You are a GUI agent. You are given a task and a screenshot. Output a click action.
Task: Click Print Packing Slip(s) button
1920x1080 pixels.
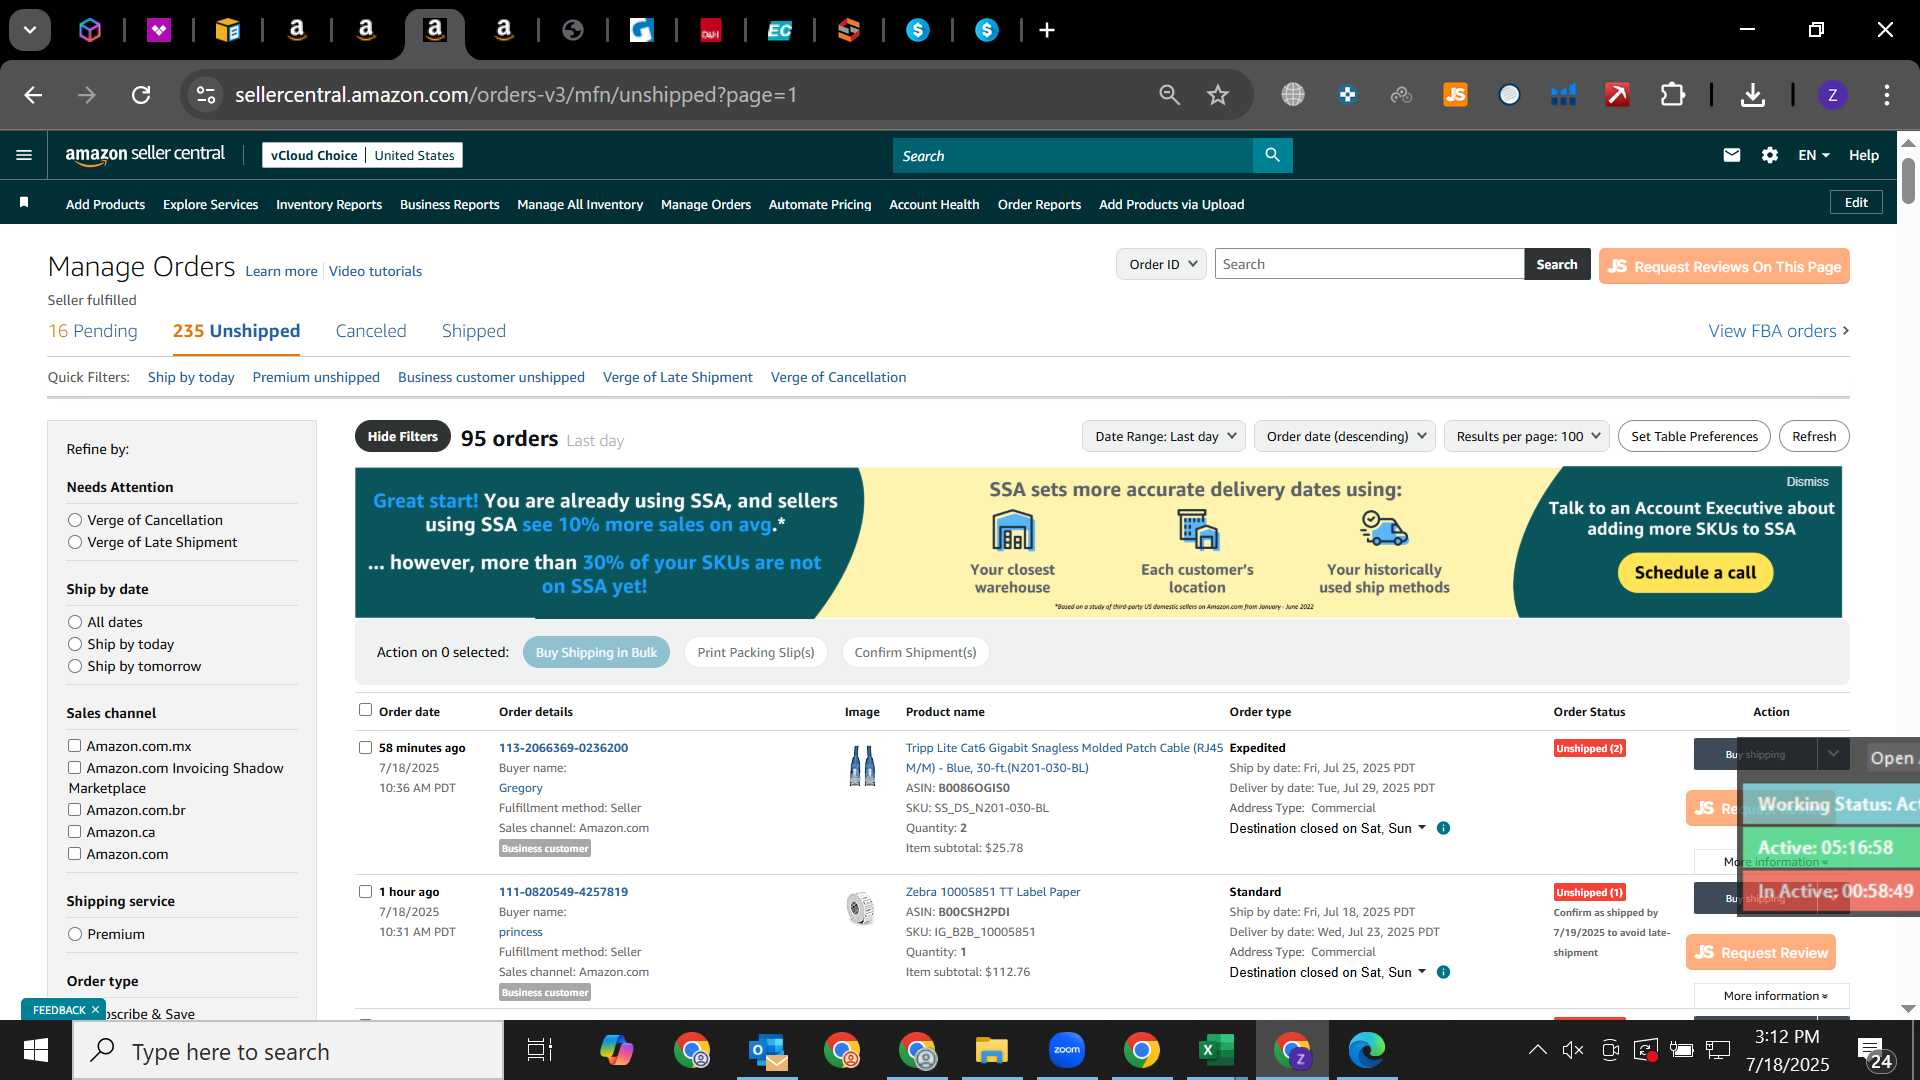coord(756,652)
